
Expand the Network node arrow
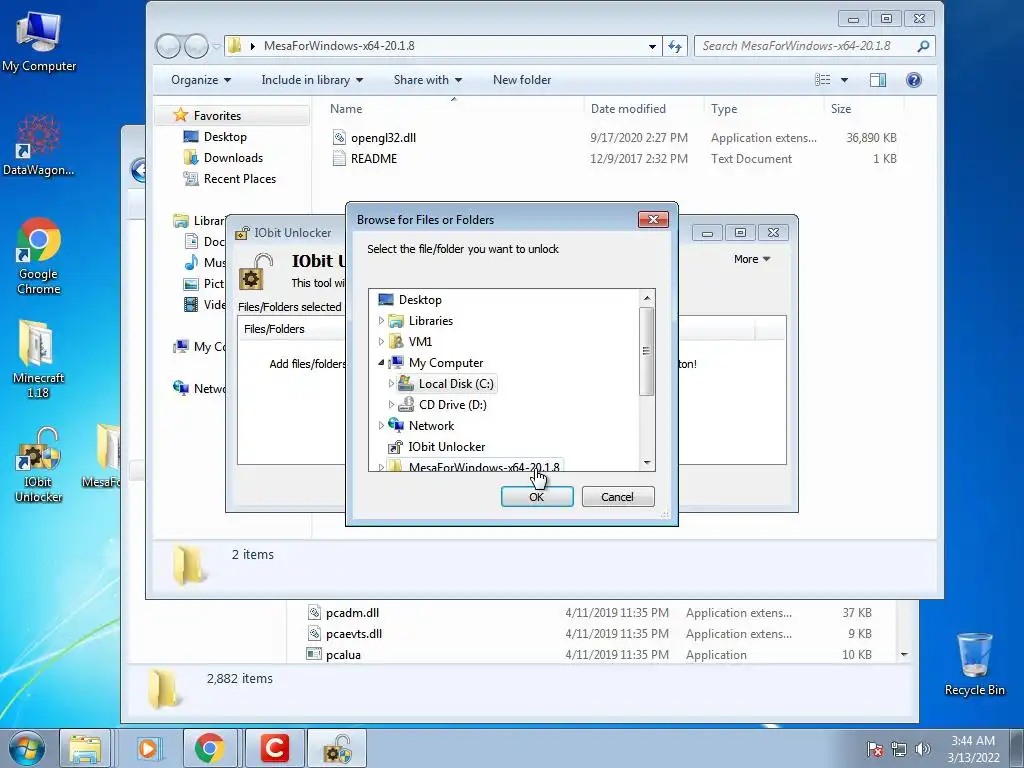coord(381,425)
